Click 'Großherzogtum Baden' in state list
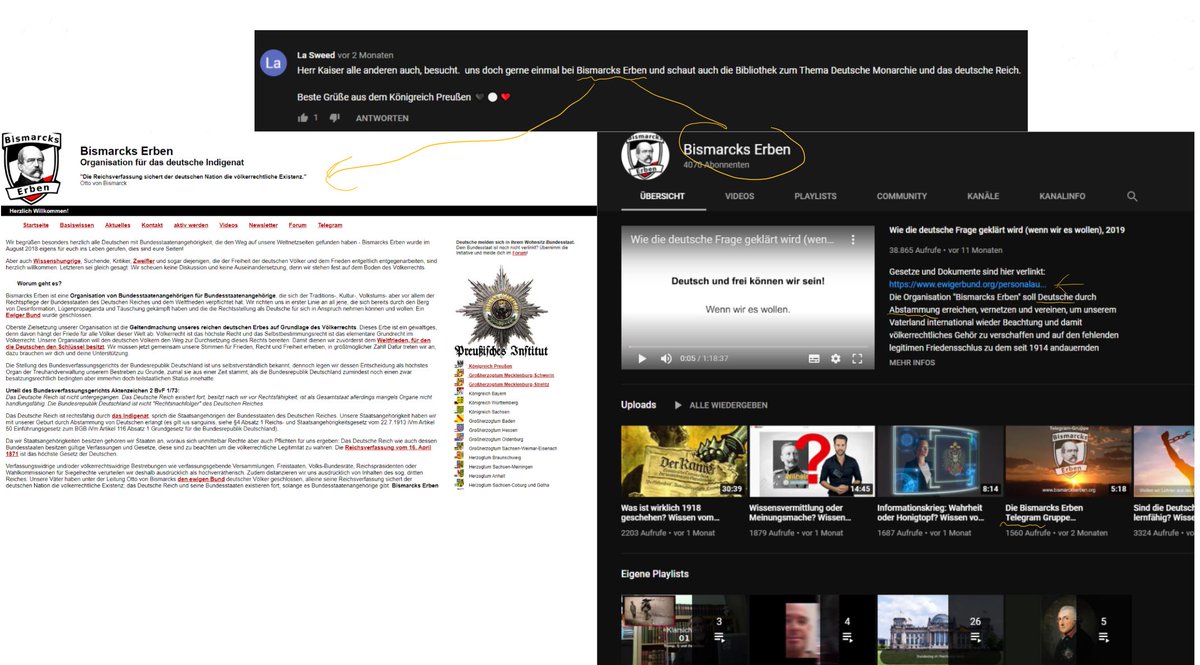This screenshot has width=1200, height=665. pos(491,421)
